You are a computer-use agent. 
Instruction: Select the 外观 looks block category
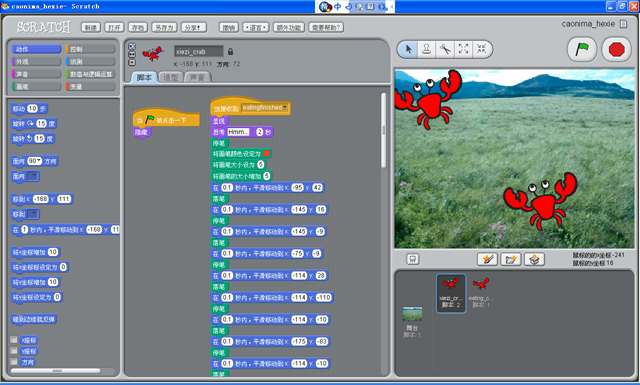[x=36, y=62]
